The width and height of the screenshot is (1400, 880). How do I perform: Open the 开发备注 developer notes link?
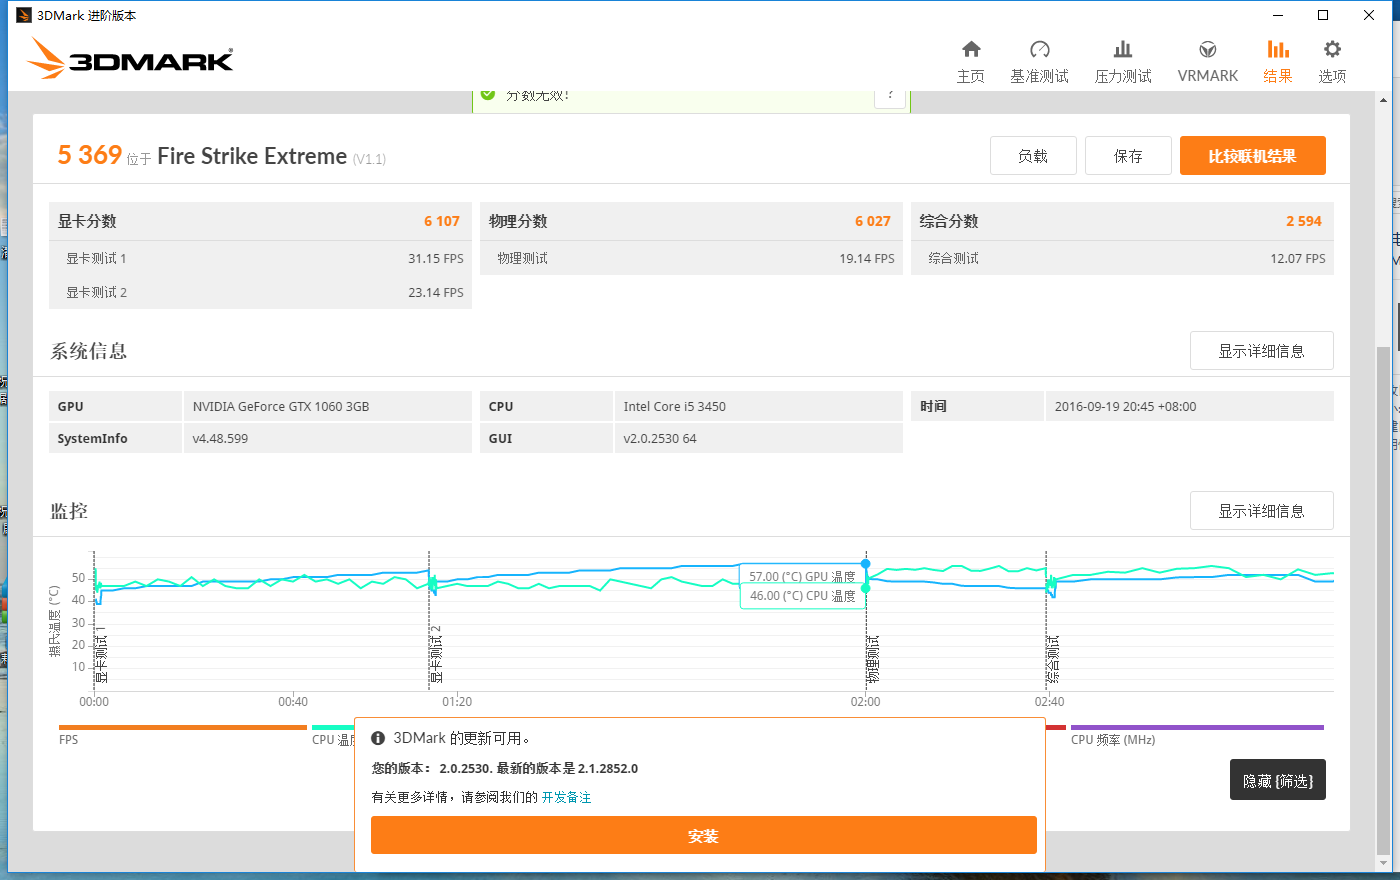566,797
